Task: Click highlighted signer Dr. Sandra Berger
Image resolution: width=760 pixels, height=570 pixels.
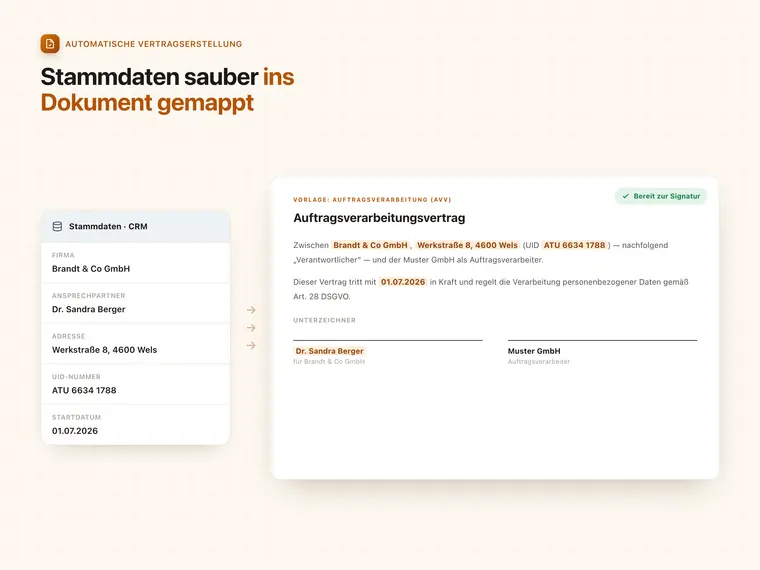Action: (x=330, y=351)
